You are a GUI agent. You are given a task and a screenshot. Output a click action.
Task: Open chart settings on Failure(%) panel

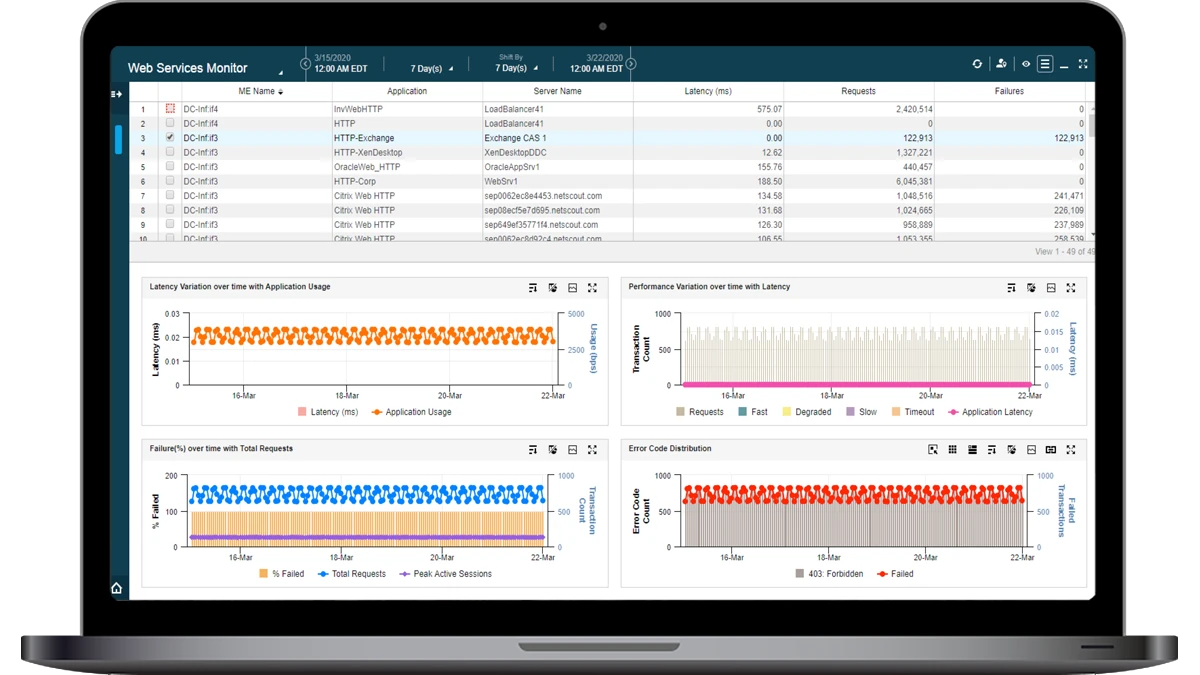(x=553, y=450)
